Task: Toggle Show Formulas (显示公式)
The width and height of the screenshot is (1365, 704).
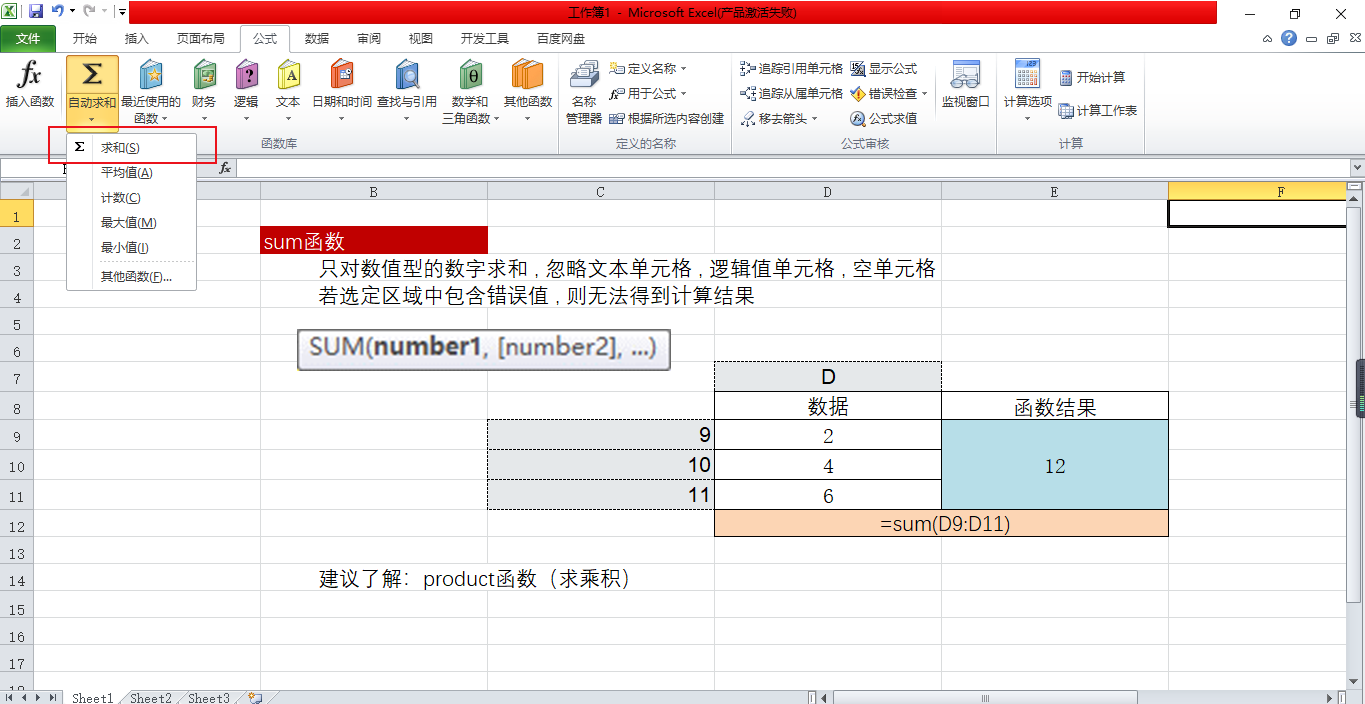Action: click(x=884, y=69)
